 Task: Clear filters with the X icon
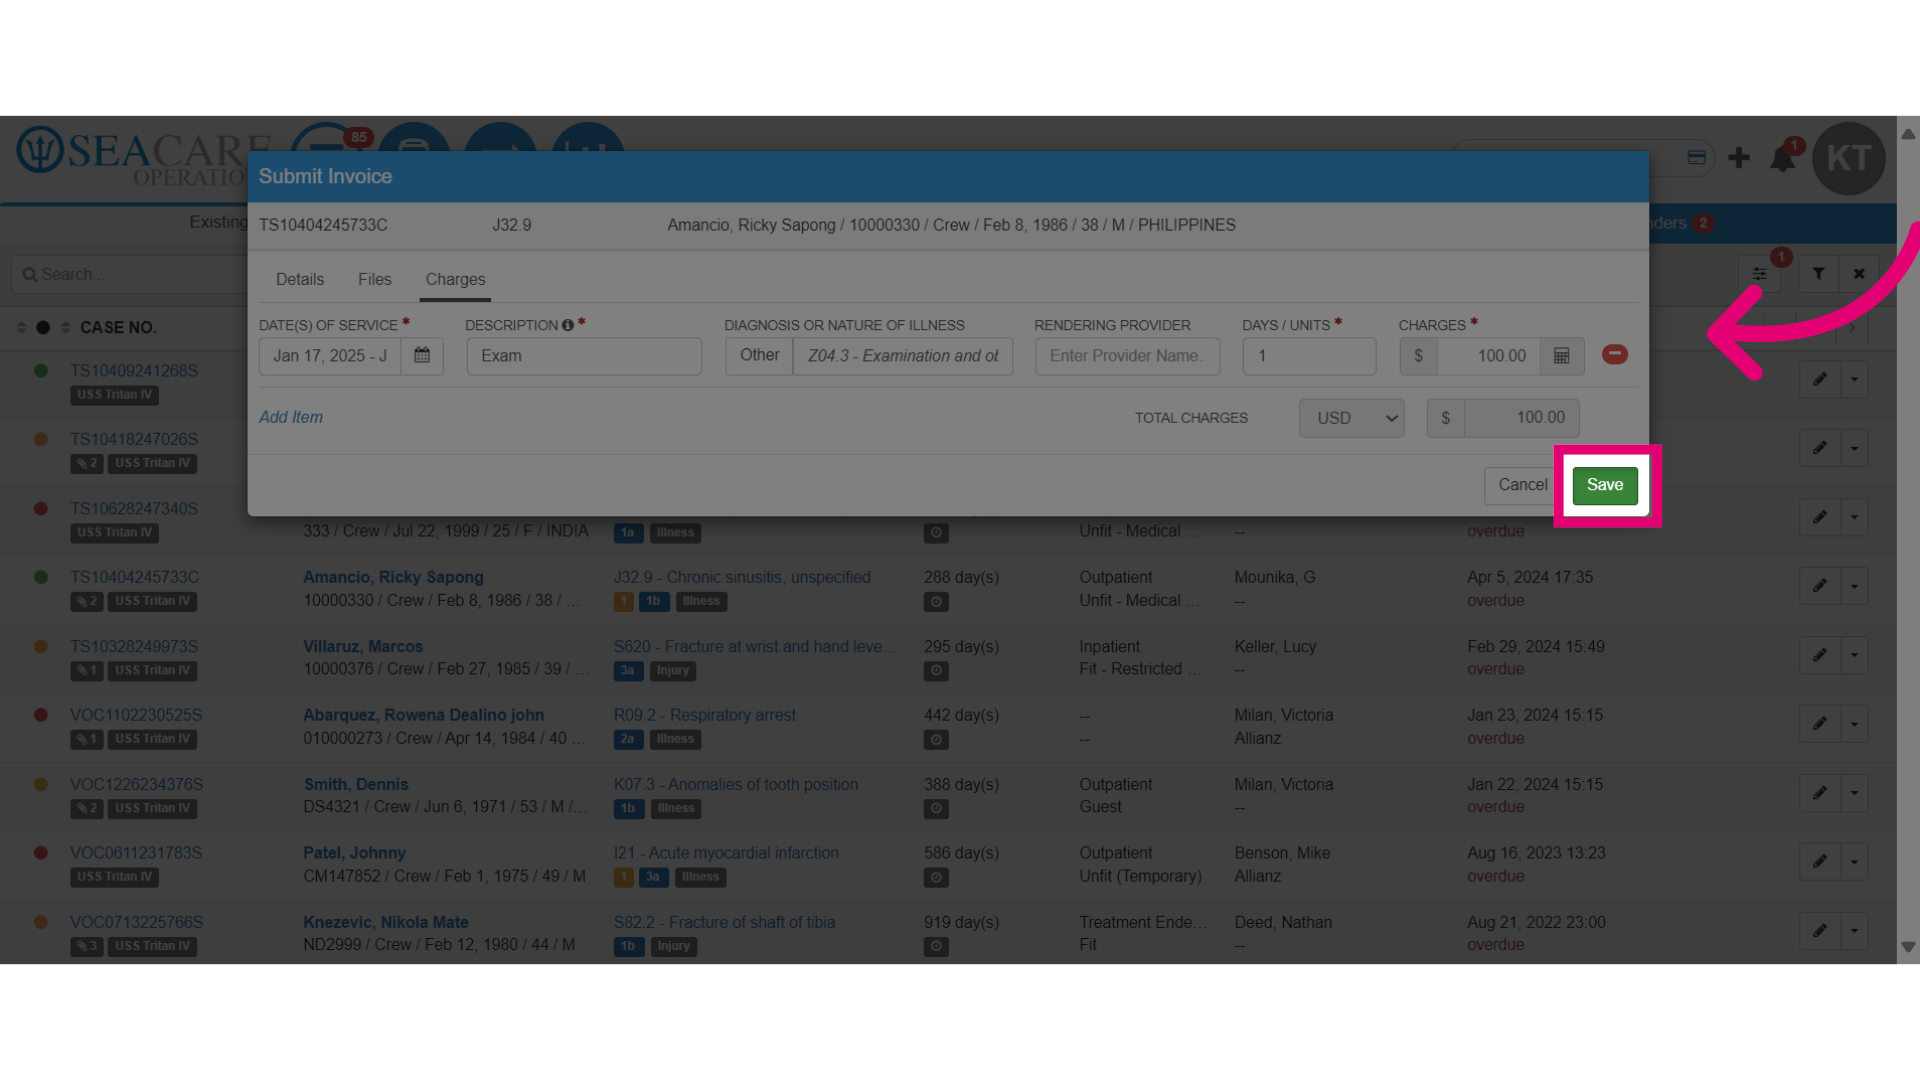[x=1859, y=274]
